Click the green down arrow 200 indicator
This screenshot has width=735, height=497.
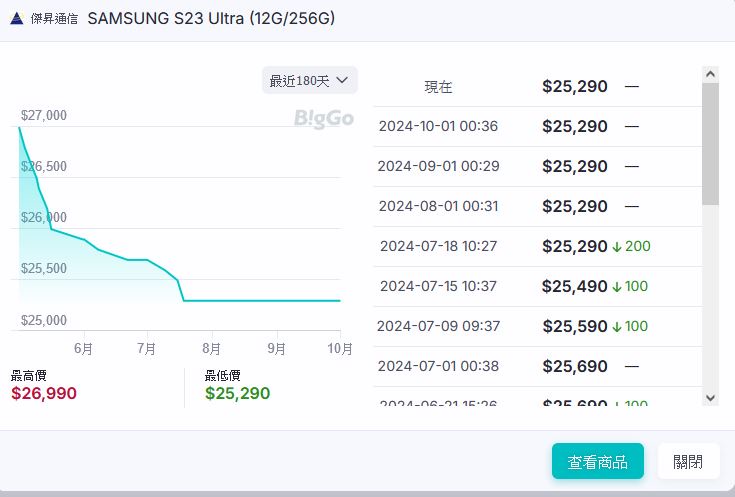click(x=631, y=246)
